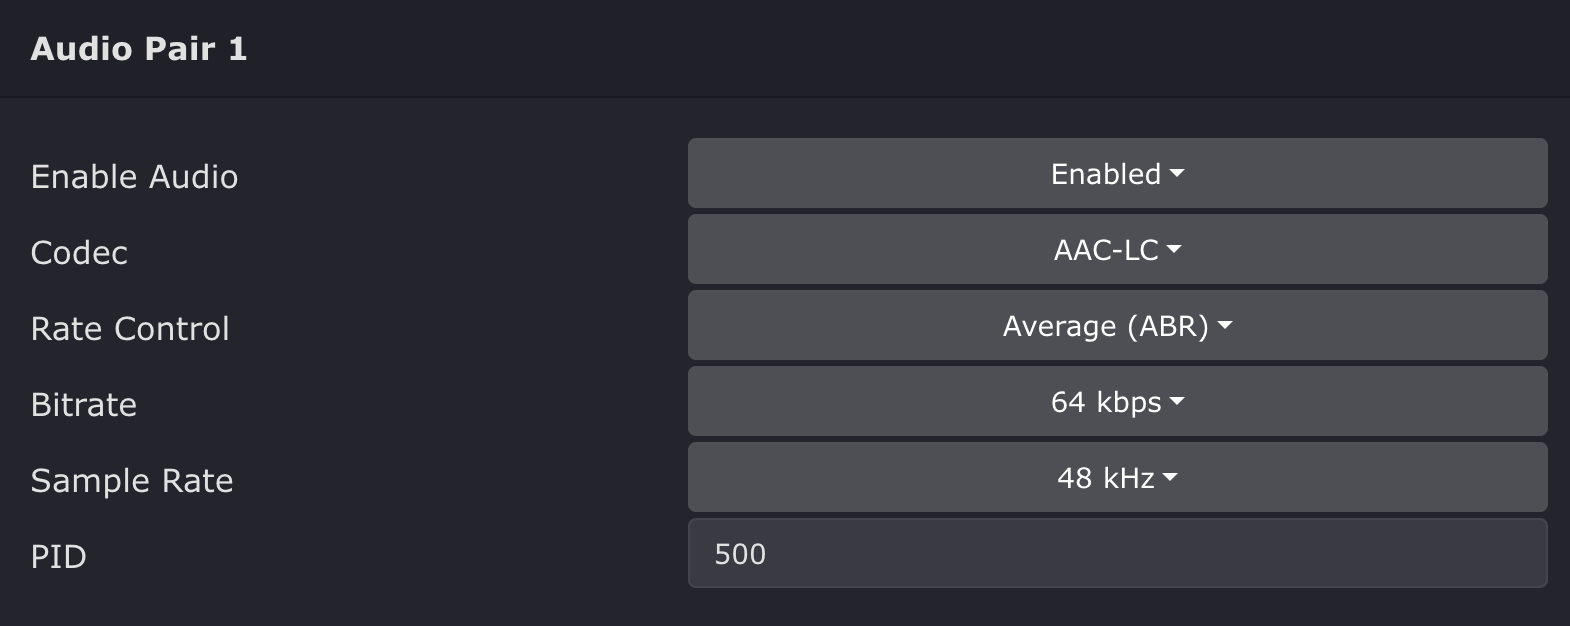The height and width of the screenshot is (626, 1570).
Task: Open the Sample Rate dropdown
Action: [x=1117, y=478]
